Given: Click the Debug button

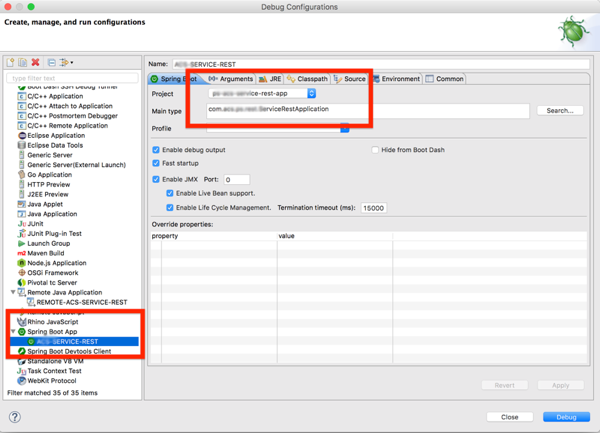Looking at the screenshot, I should [566, 417].
